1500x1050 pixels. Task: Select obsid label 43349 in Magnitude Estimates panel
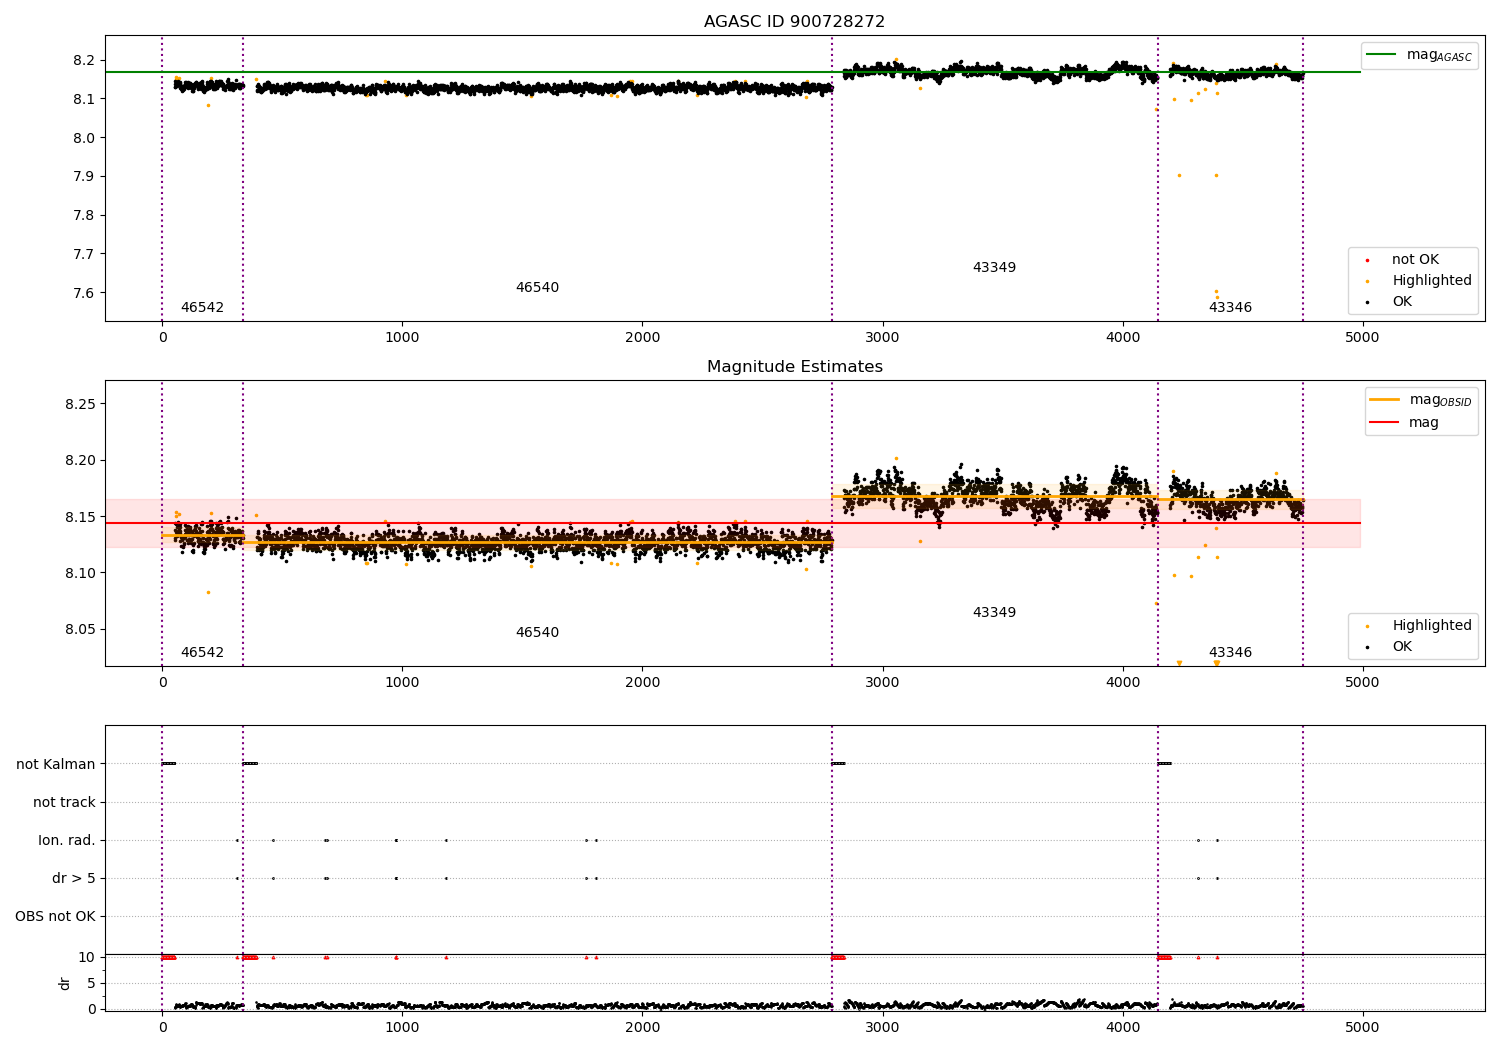pos(994,613)
